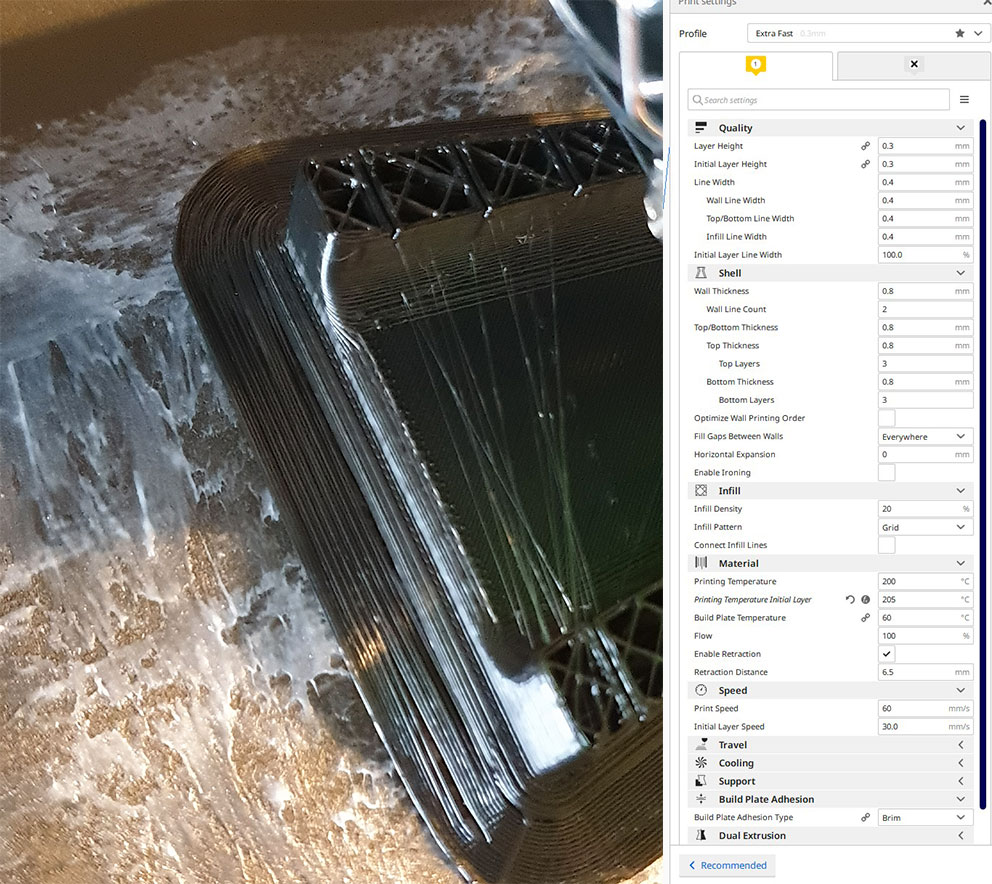Open the settings visibility hamburger menu

[x=964, y=100]
